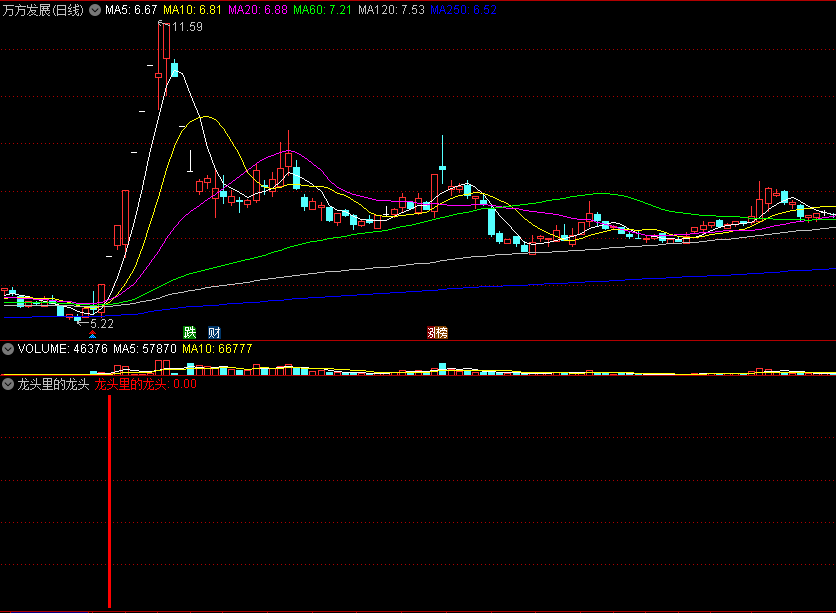
Task: Expand the 万方发展 main chart indicator dropdown
Action: click(x=95, y=10)
